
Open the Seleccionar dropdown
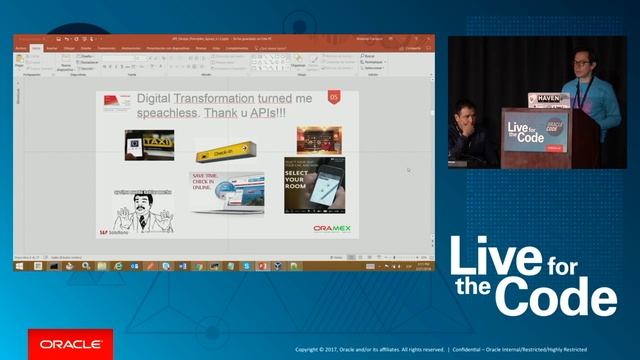coord(373,68)
